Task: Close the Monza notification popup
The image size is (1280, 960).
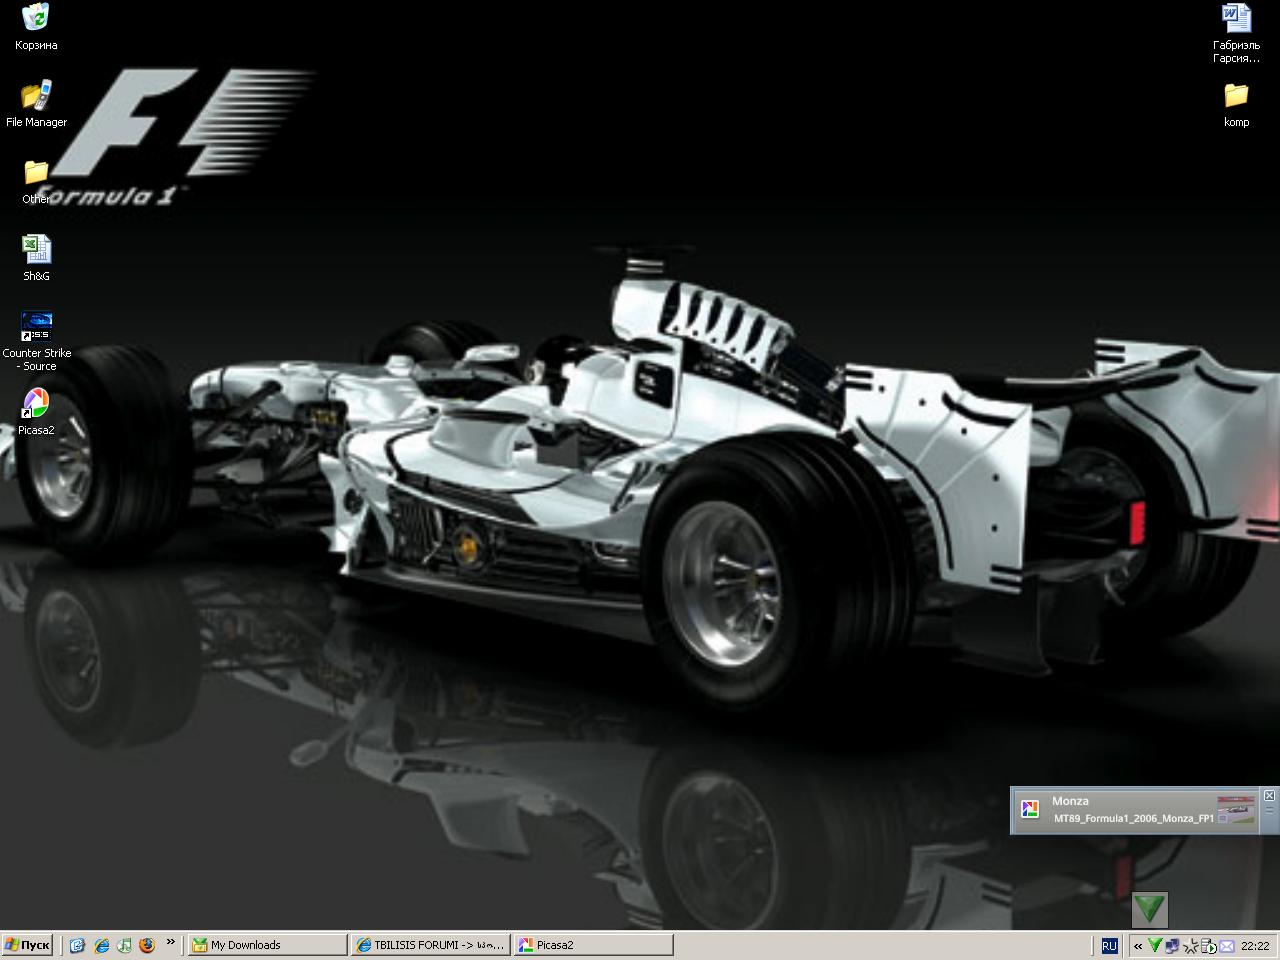Action: [1269, 796]
